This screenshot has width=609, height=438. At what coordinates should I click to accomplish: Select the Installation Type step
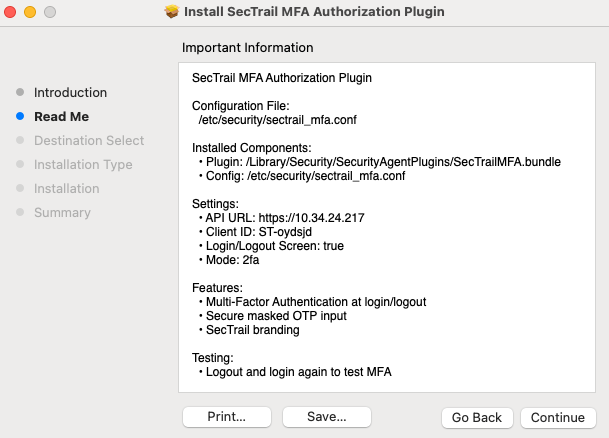(83, 164)
